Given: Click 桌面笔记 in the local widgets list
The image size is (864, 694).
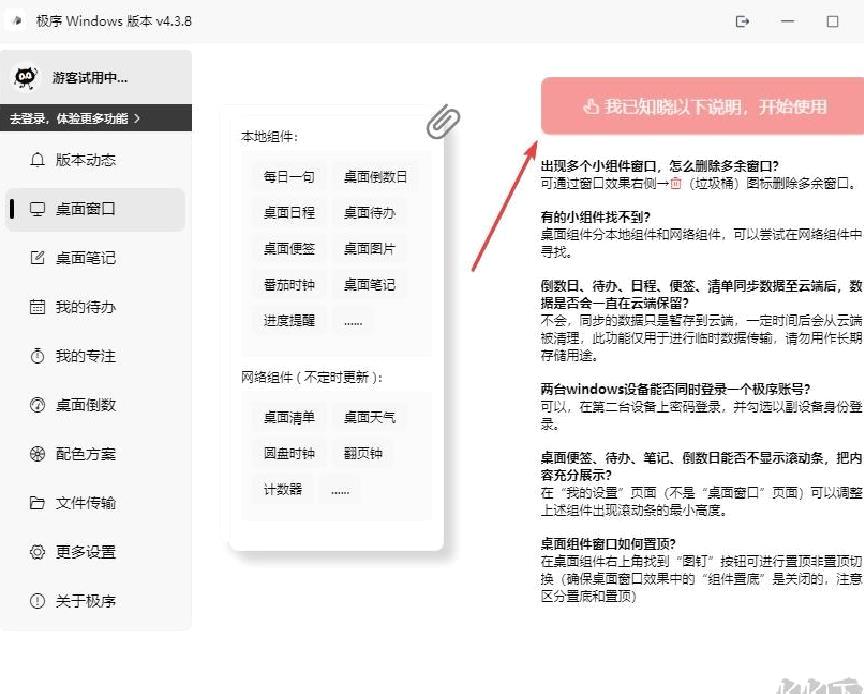Looking at the screenshot, I should coord(370,284).
